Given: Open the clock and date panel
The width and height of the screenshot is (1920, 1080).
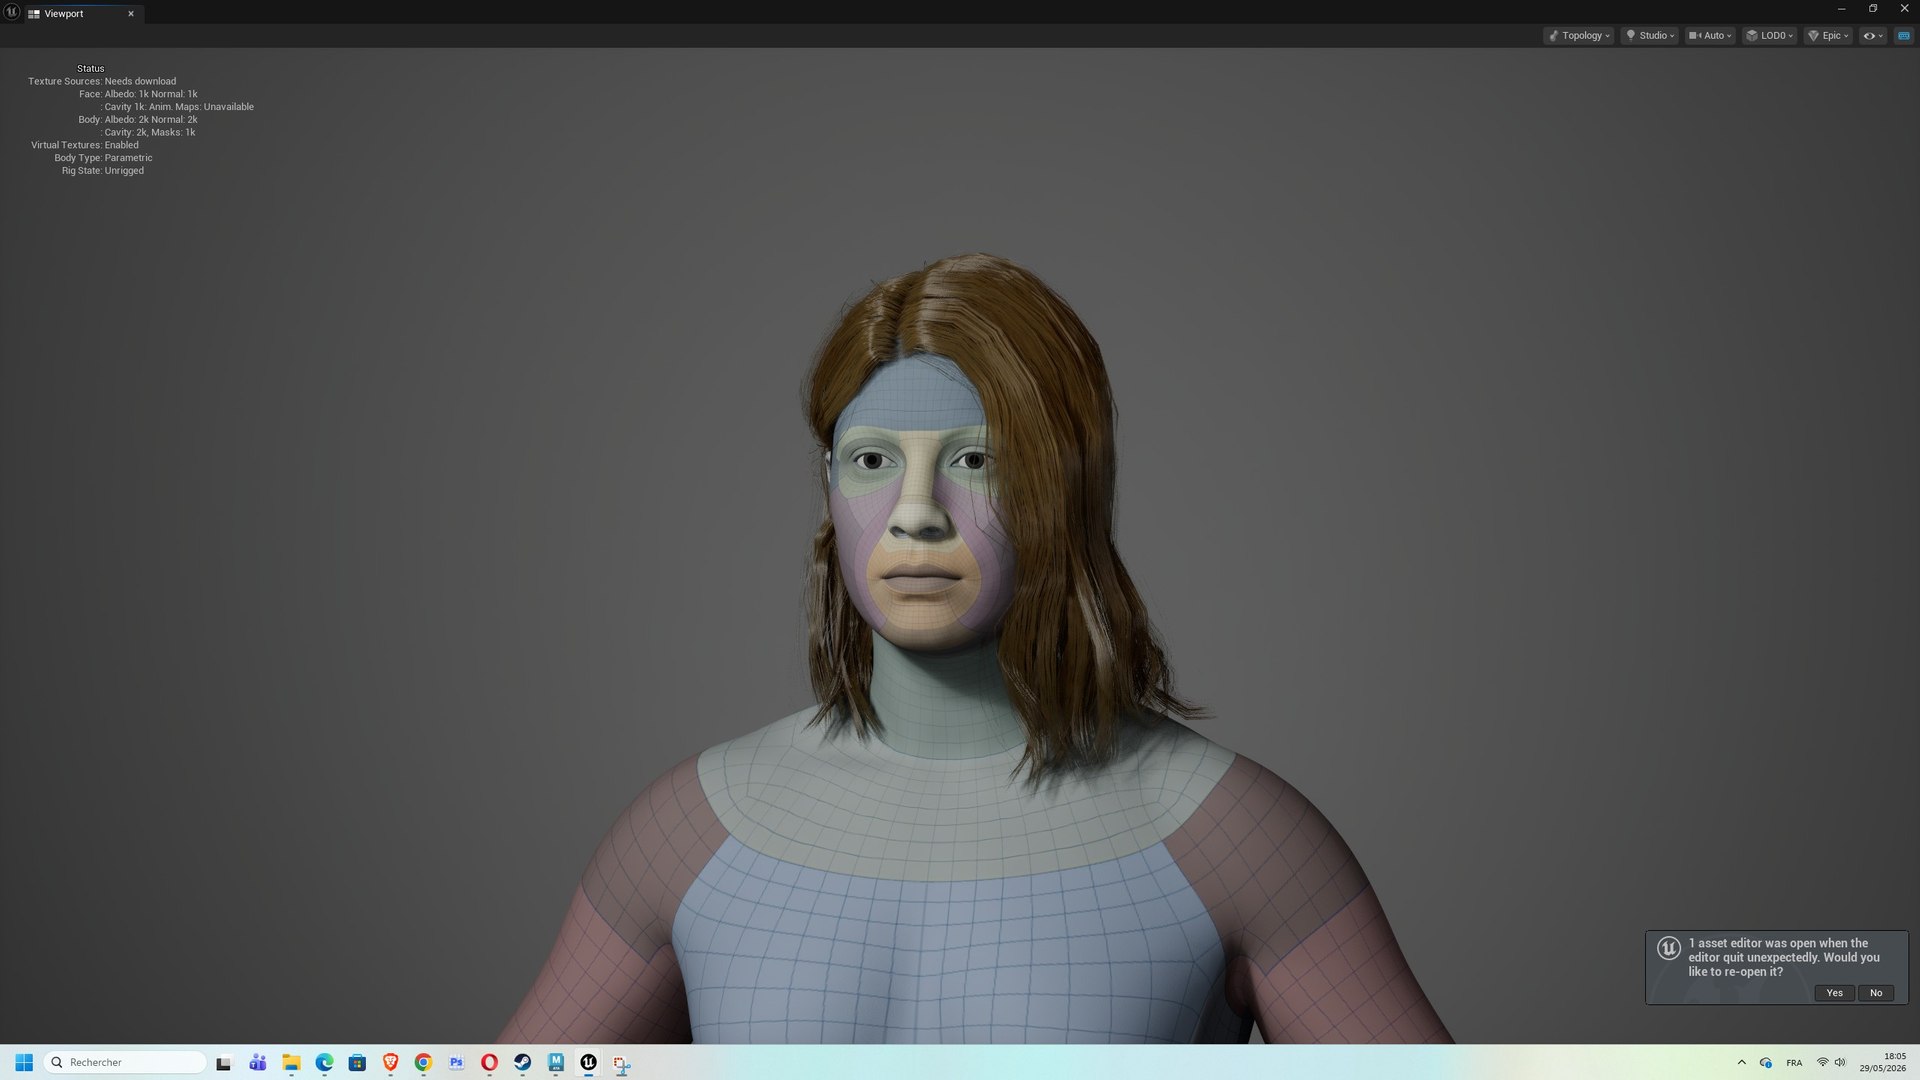Looking at the screenshot, I should pyautogui.click(x=1883, y=1062).
